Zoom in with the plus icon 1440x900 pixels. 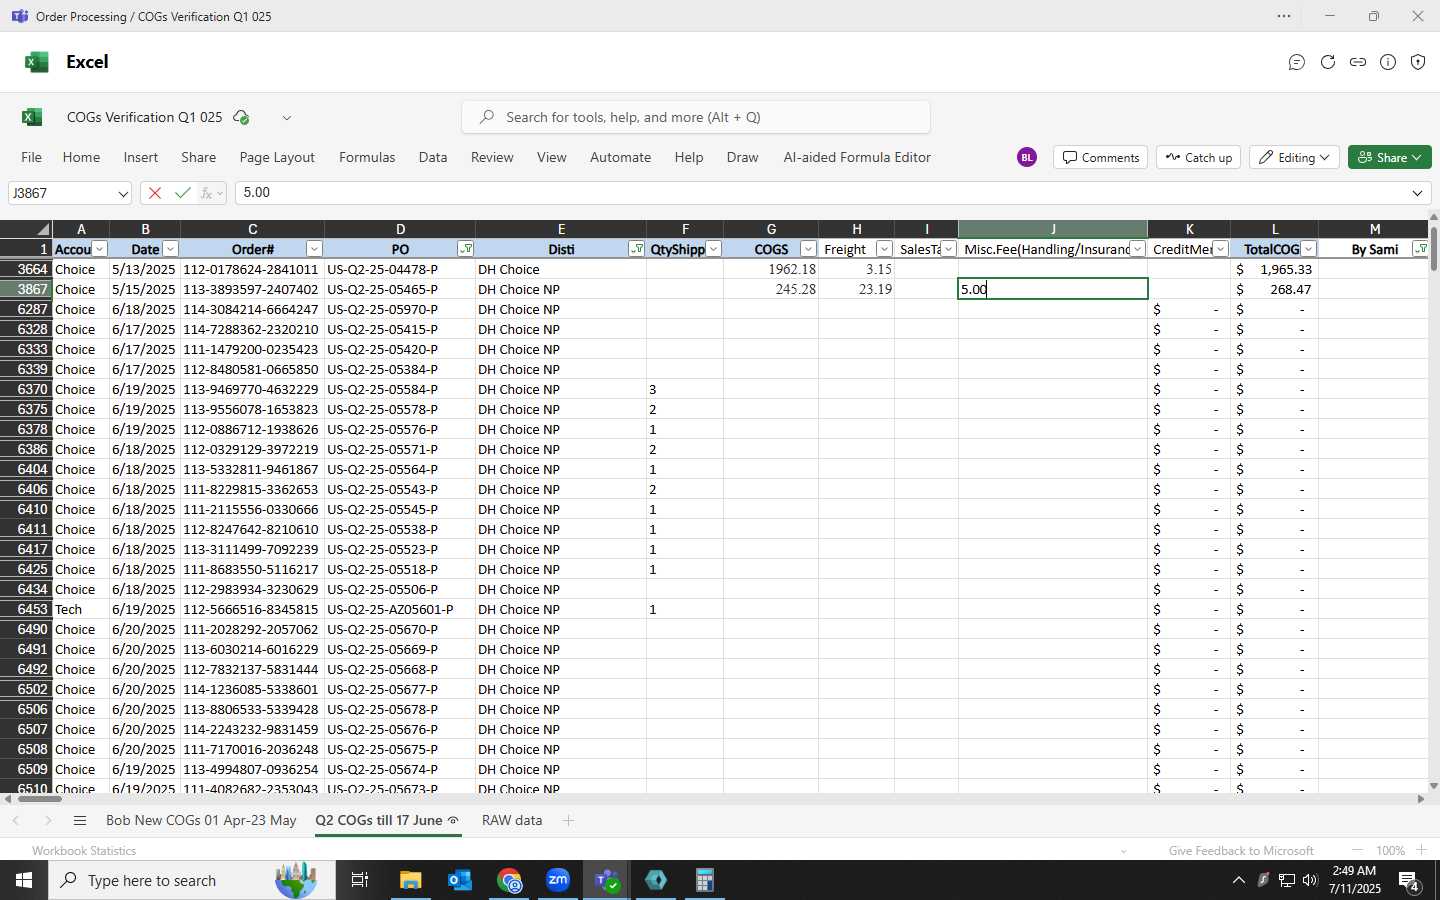pyautogui.click(x=1421, y=850)
